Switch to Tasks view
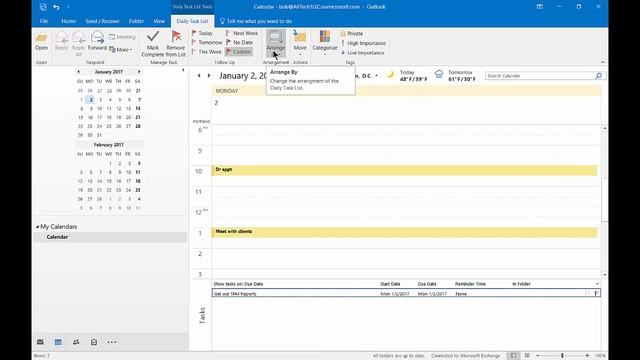This screenshot has width=640, height=360. (94, 342)
